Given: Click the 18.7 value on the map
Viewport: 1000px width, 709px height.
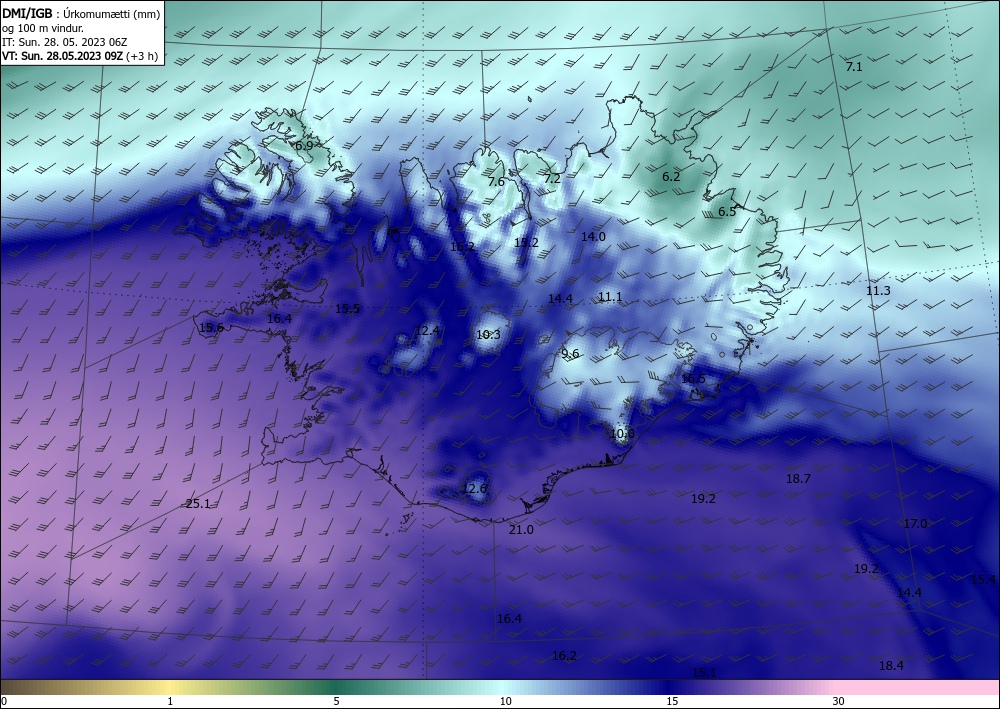Looking at the screenshot, I should (798, 478).
